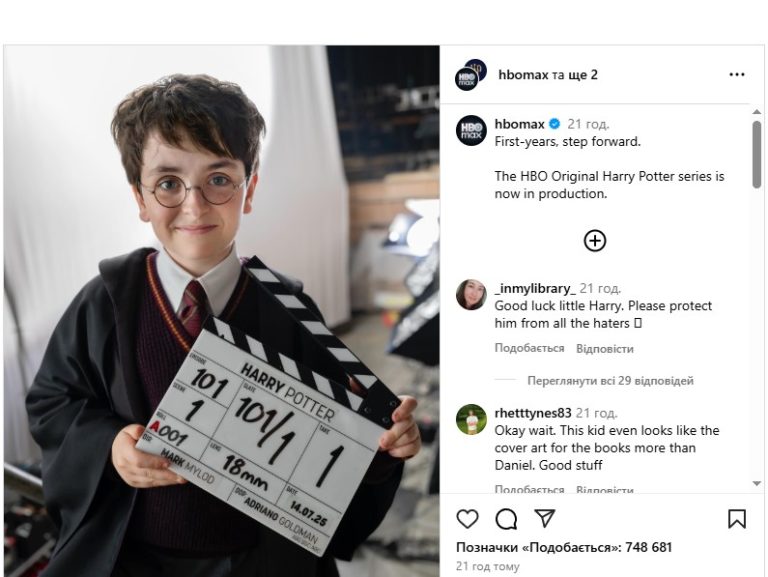Click the HBO Max avatar beside caption
The image size is (768, 577).
pos(471,131)
